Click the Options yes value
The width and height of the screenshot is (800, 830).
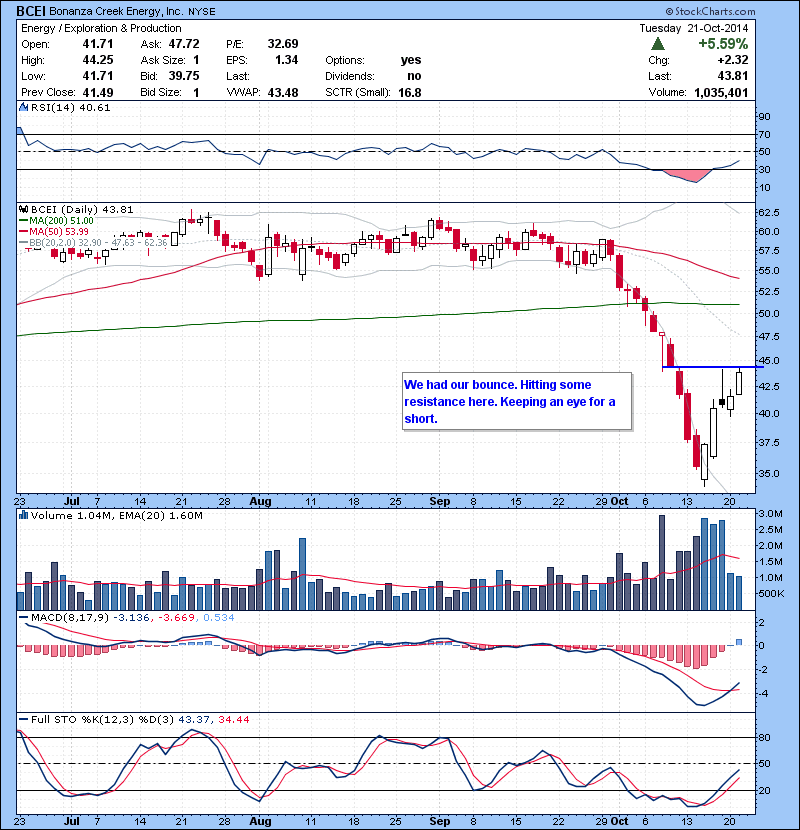click(411, 60)
